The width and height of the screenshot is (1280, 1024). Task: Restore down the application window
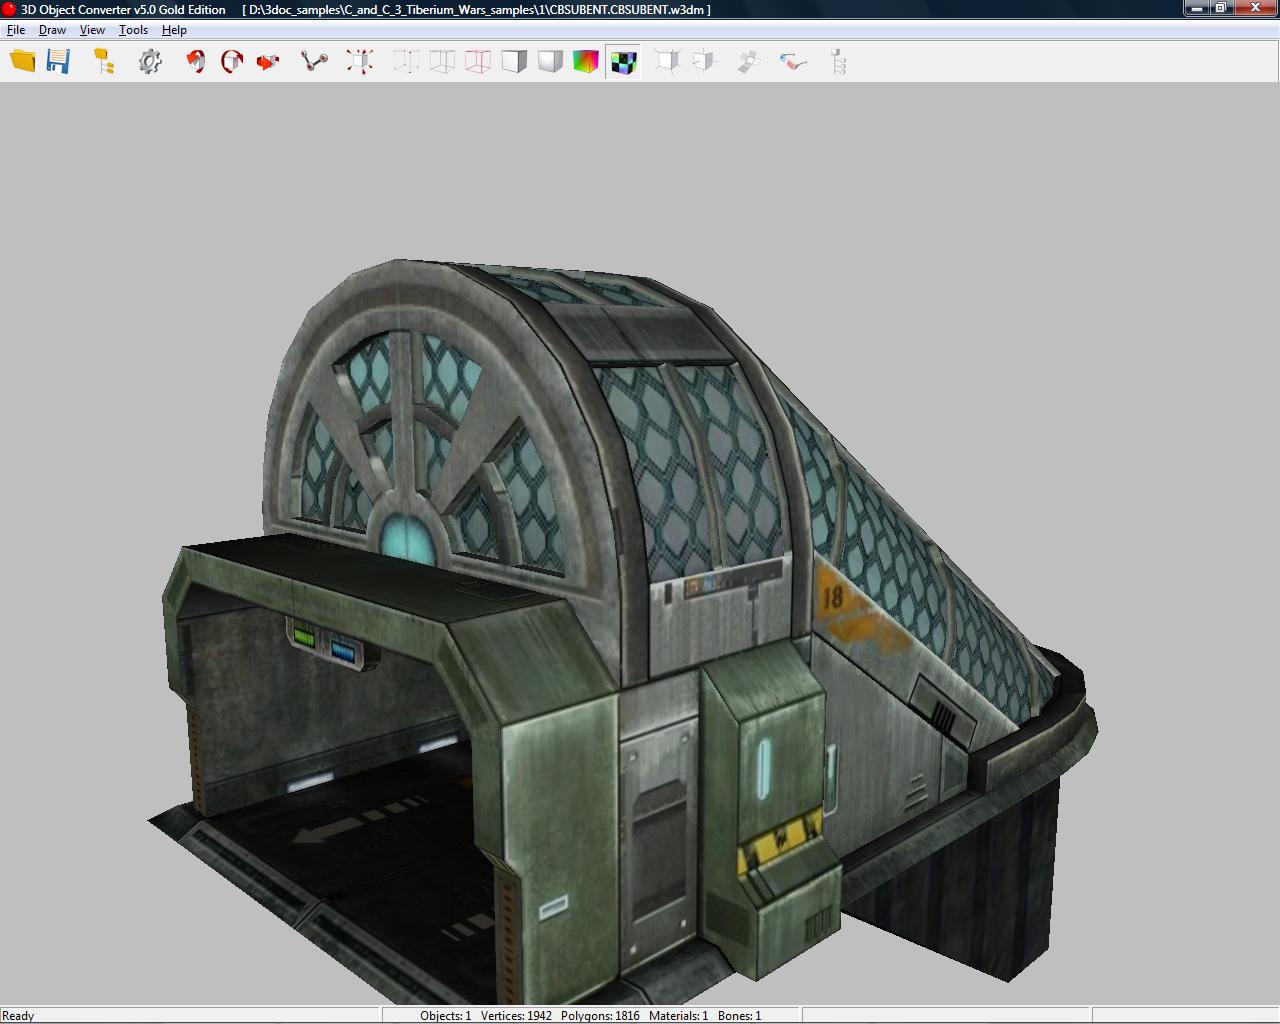click(1222, 8)
